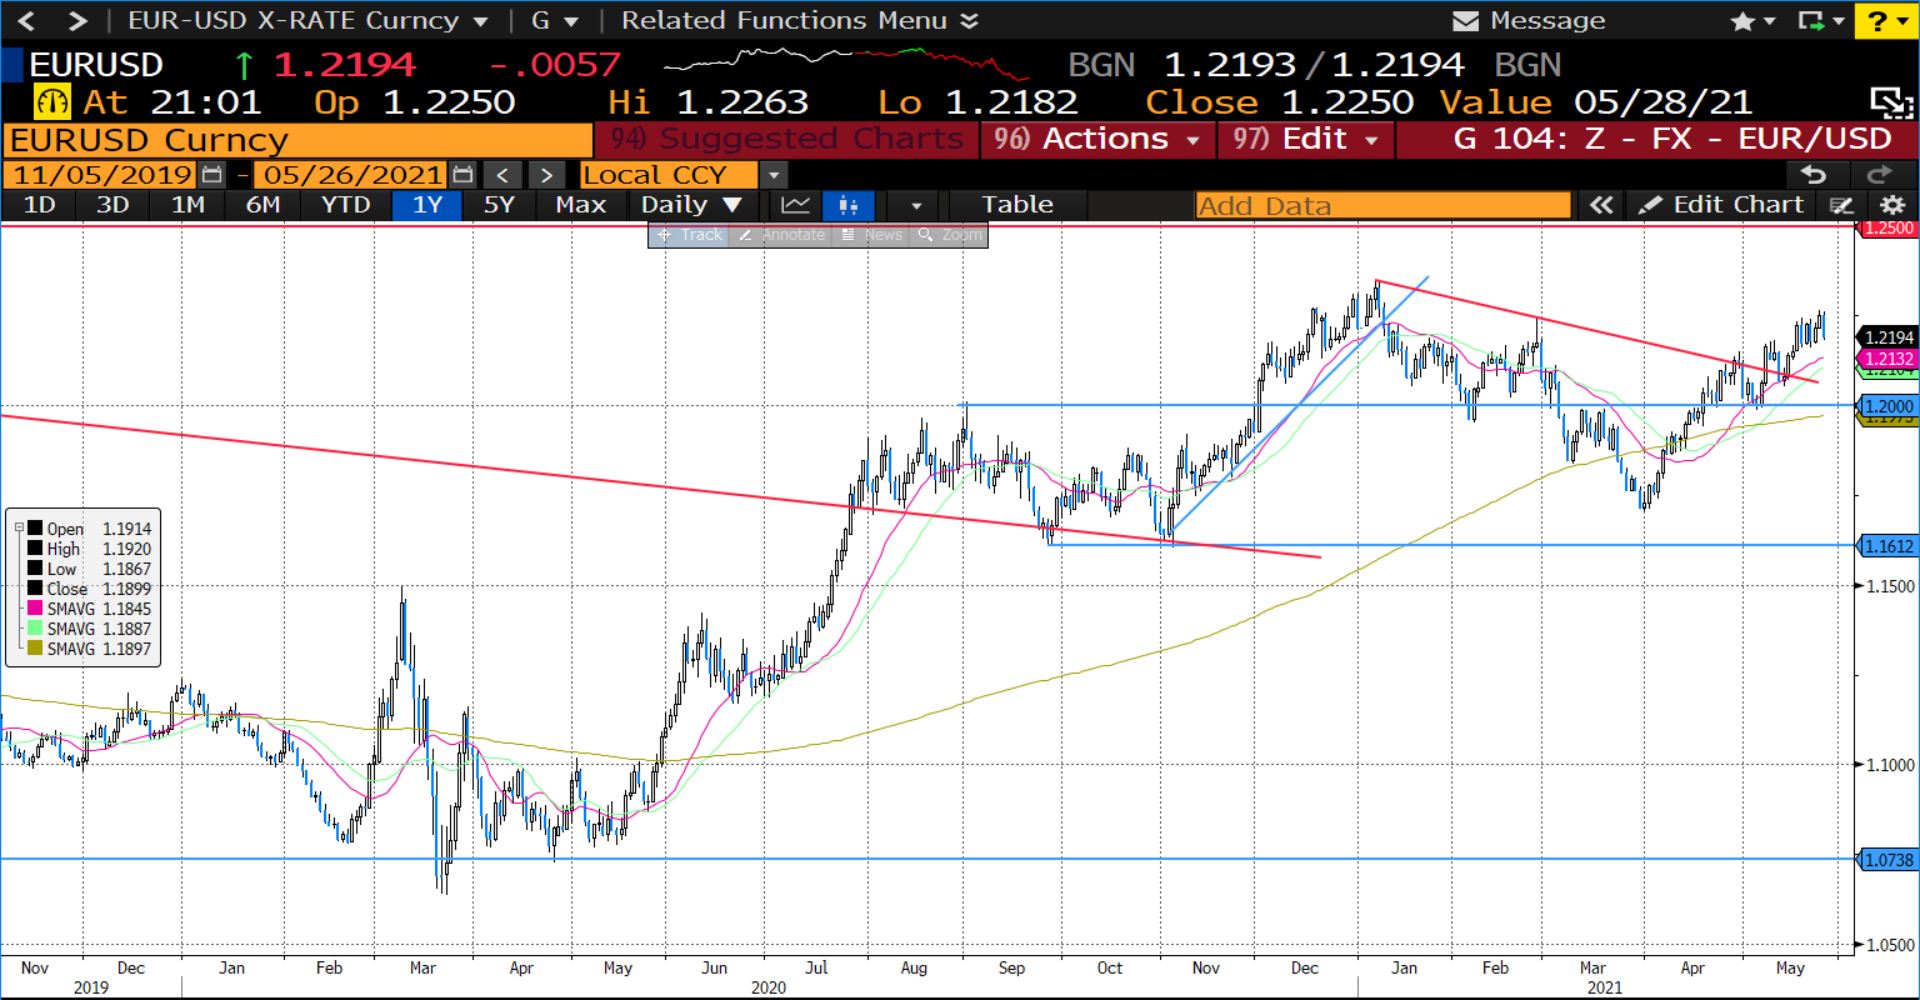Click the export screen icon with green arrow
The width and height of the screenshot is (1920, 1000).
(1810, 21)
